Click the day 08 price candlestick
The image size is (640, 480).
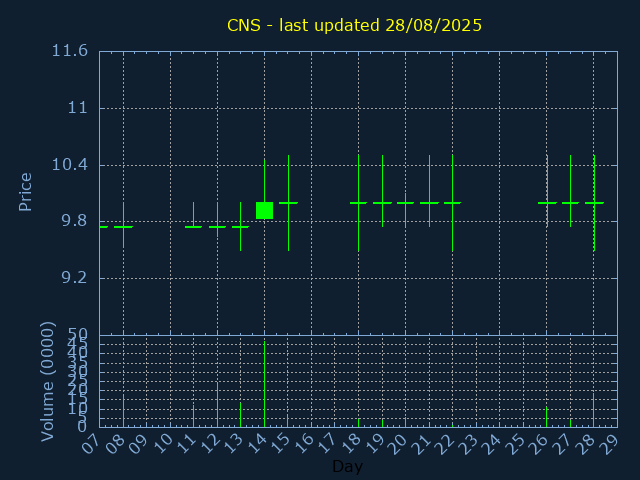[x=123, y=225]
